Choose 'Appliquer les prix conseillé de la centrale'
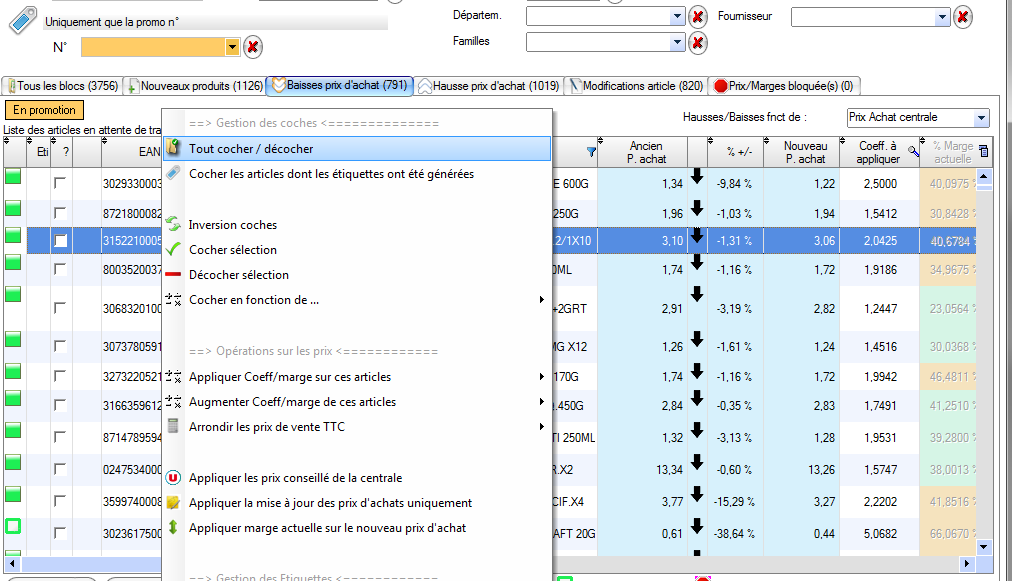Image resolution: width=1012 pixels, height=581 pixels. (295, 478)
